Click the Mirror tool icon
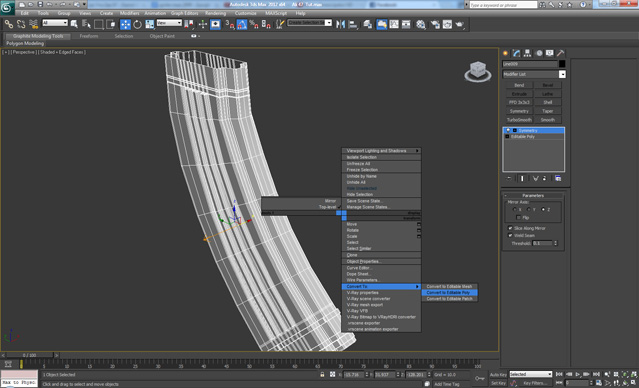Screen dimensions: 639x388 [340, 24]
